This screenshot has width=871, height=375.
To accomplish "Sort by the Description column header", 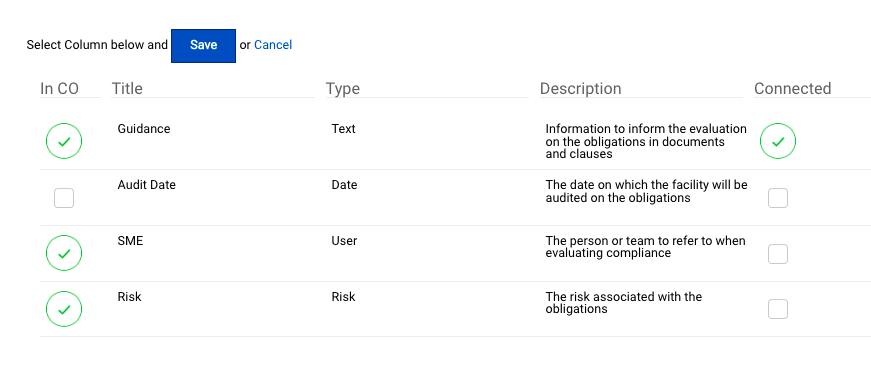I will (580, 89).
